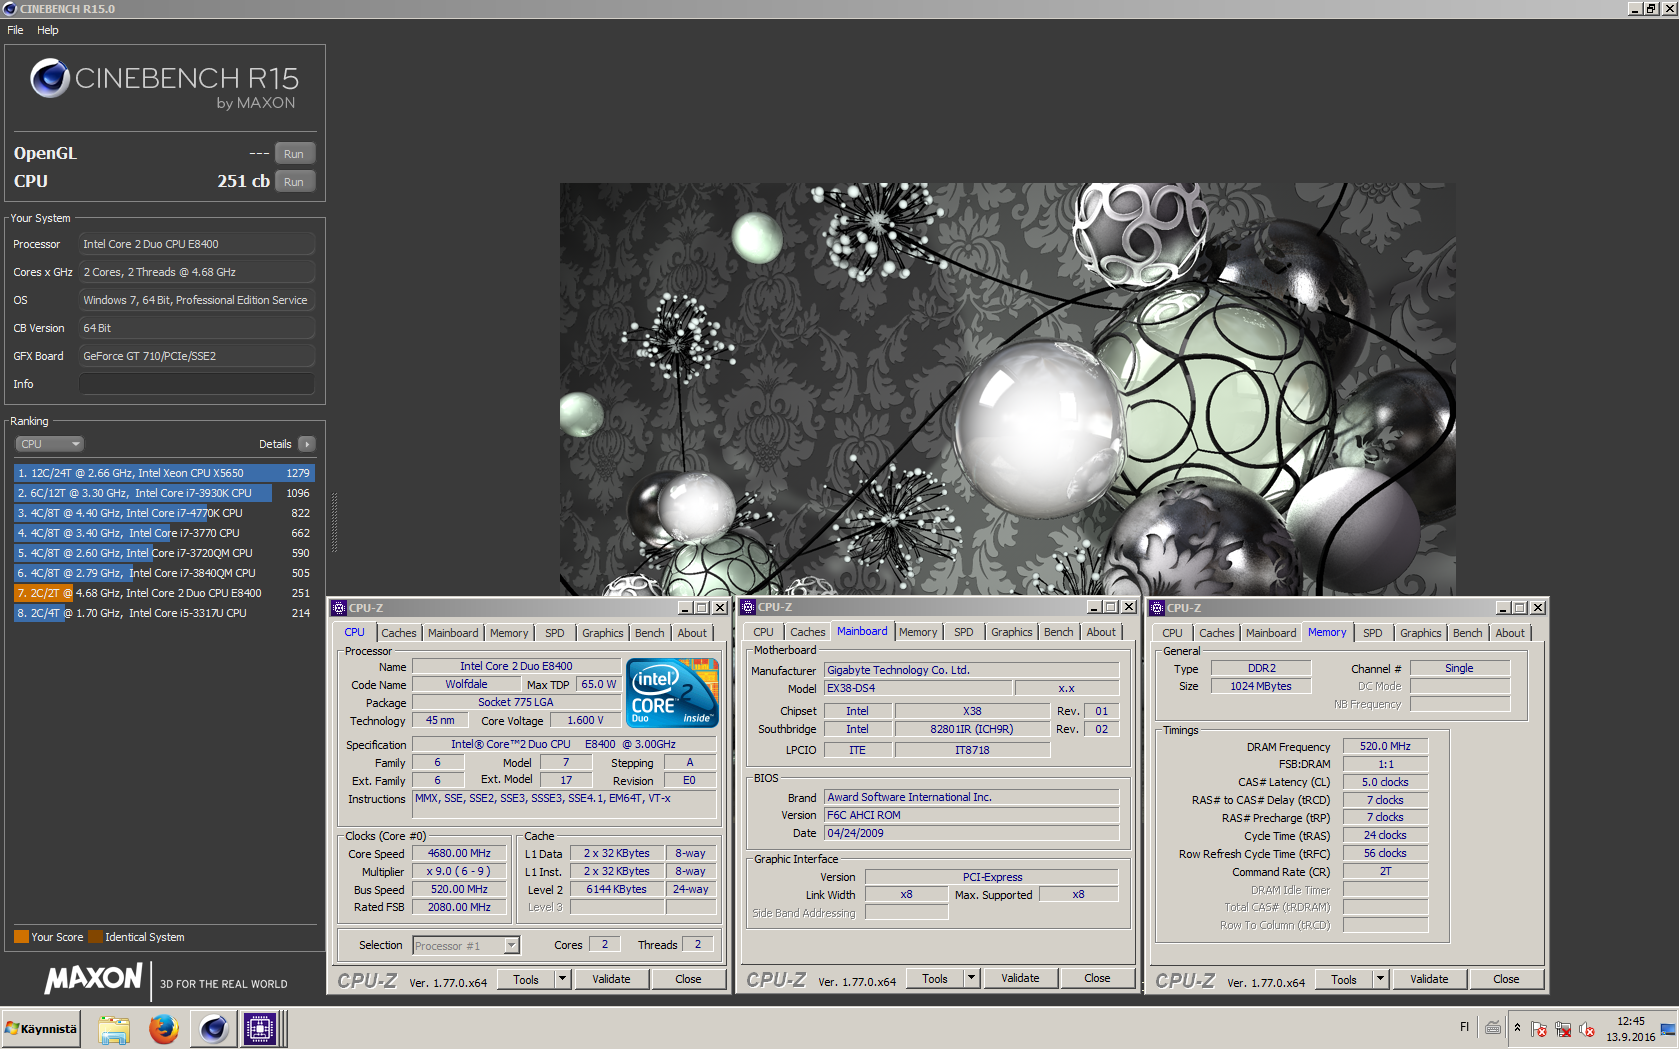The image size is (1679, 1049).
Task: Click the FI language indicator
Action: click(x=1464, y=1027)
